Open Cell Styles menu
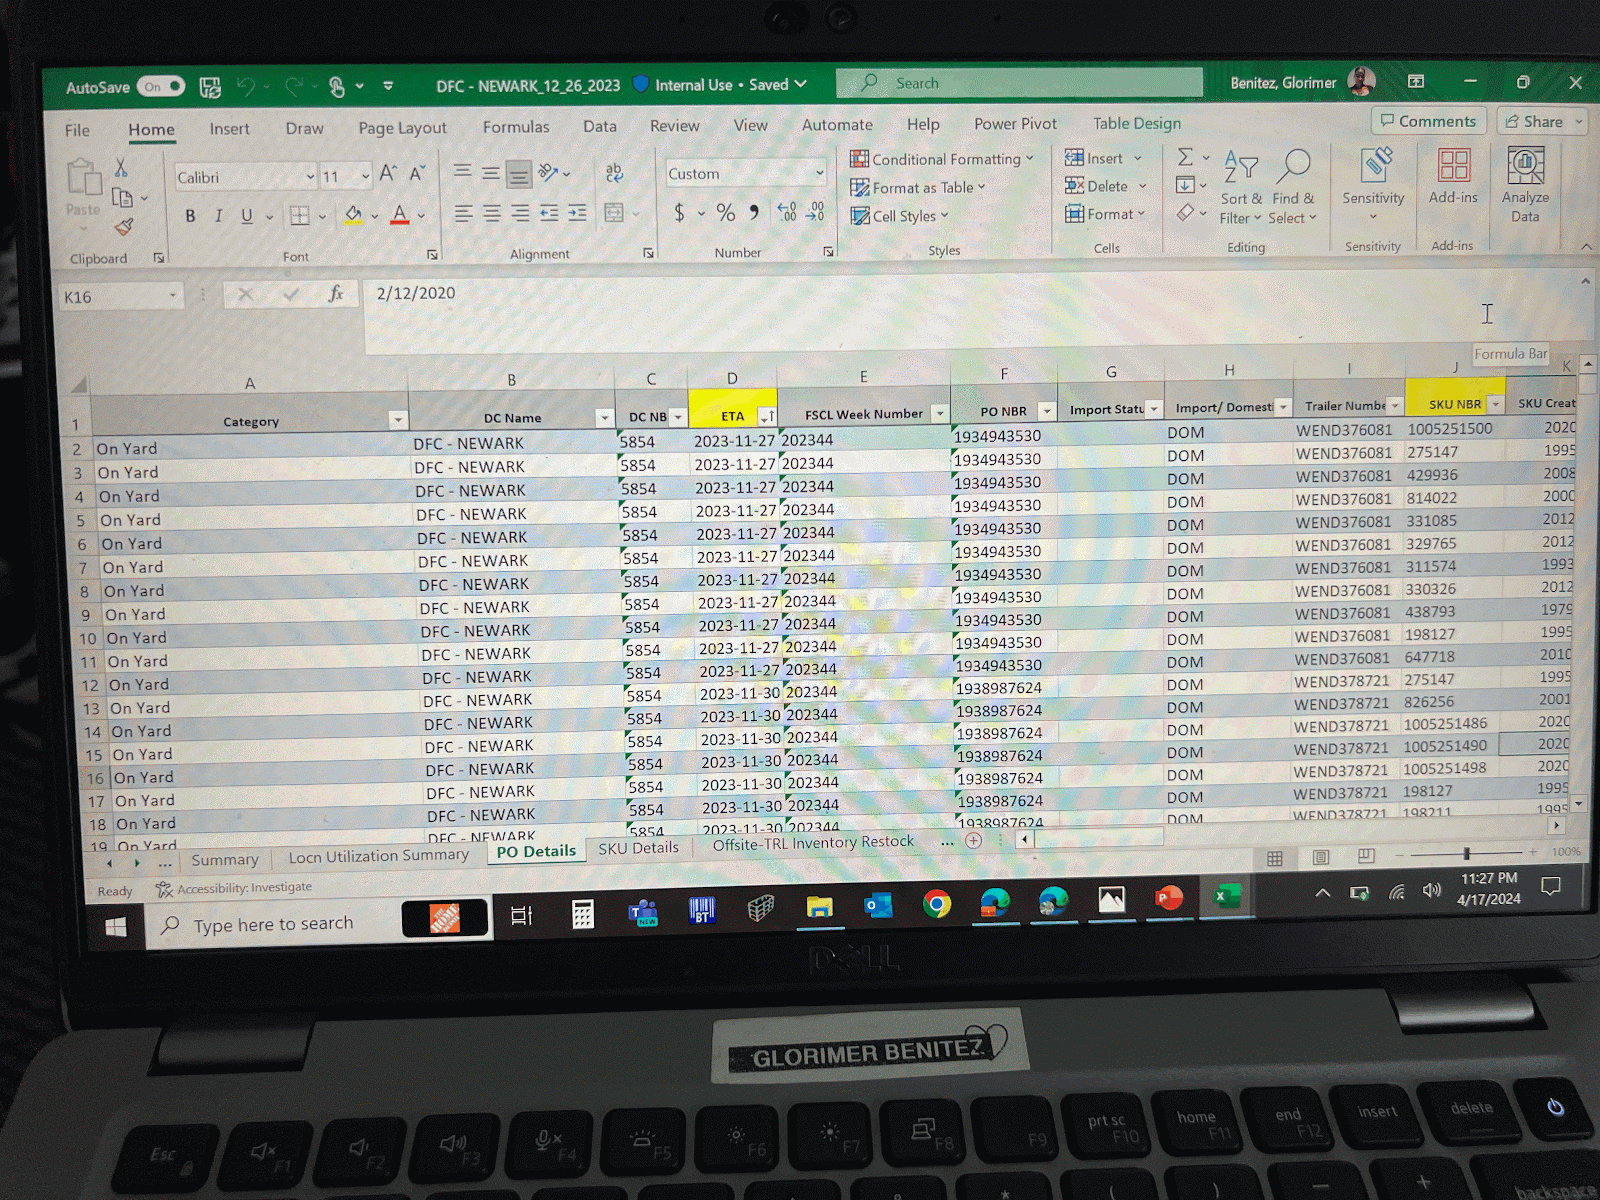 (x=898, y=216)
